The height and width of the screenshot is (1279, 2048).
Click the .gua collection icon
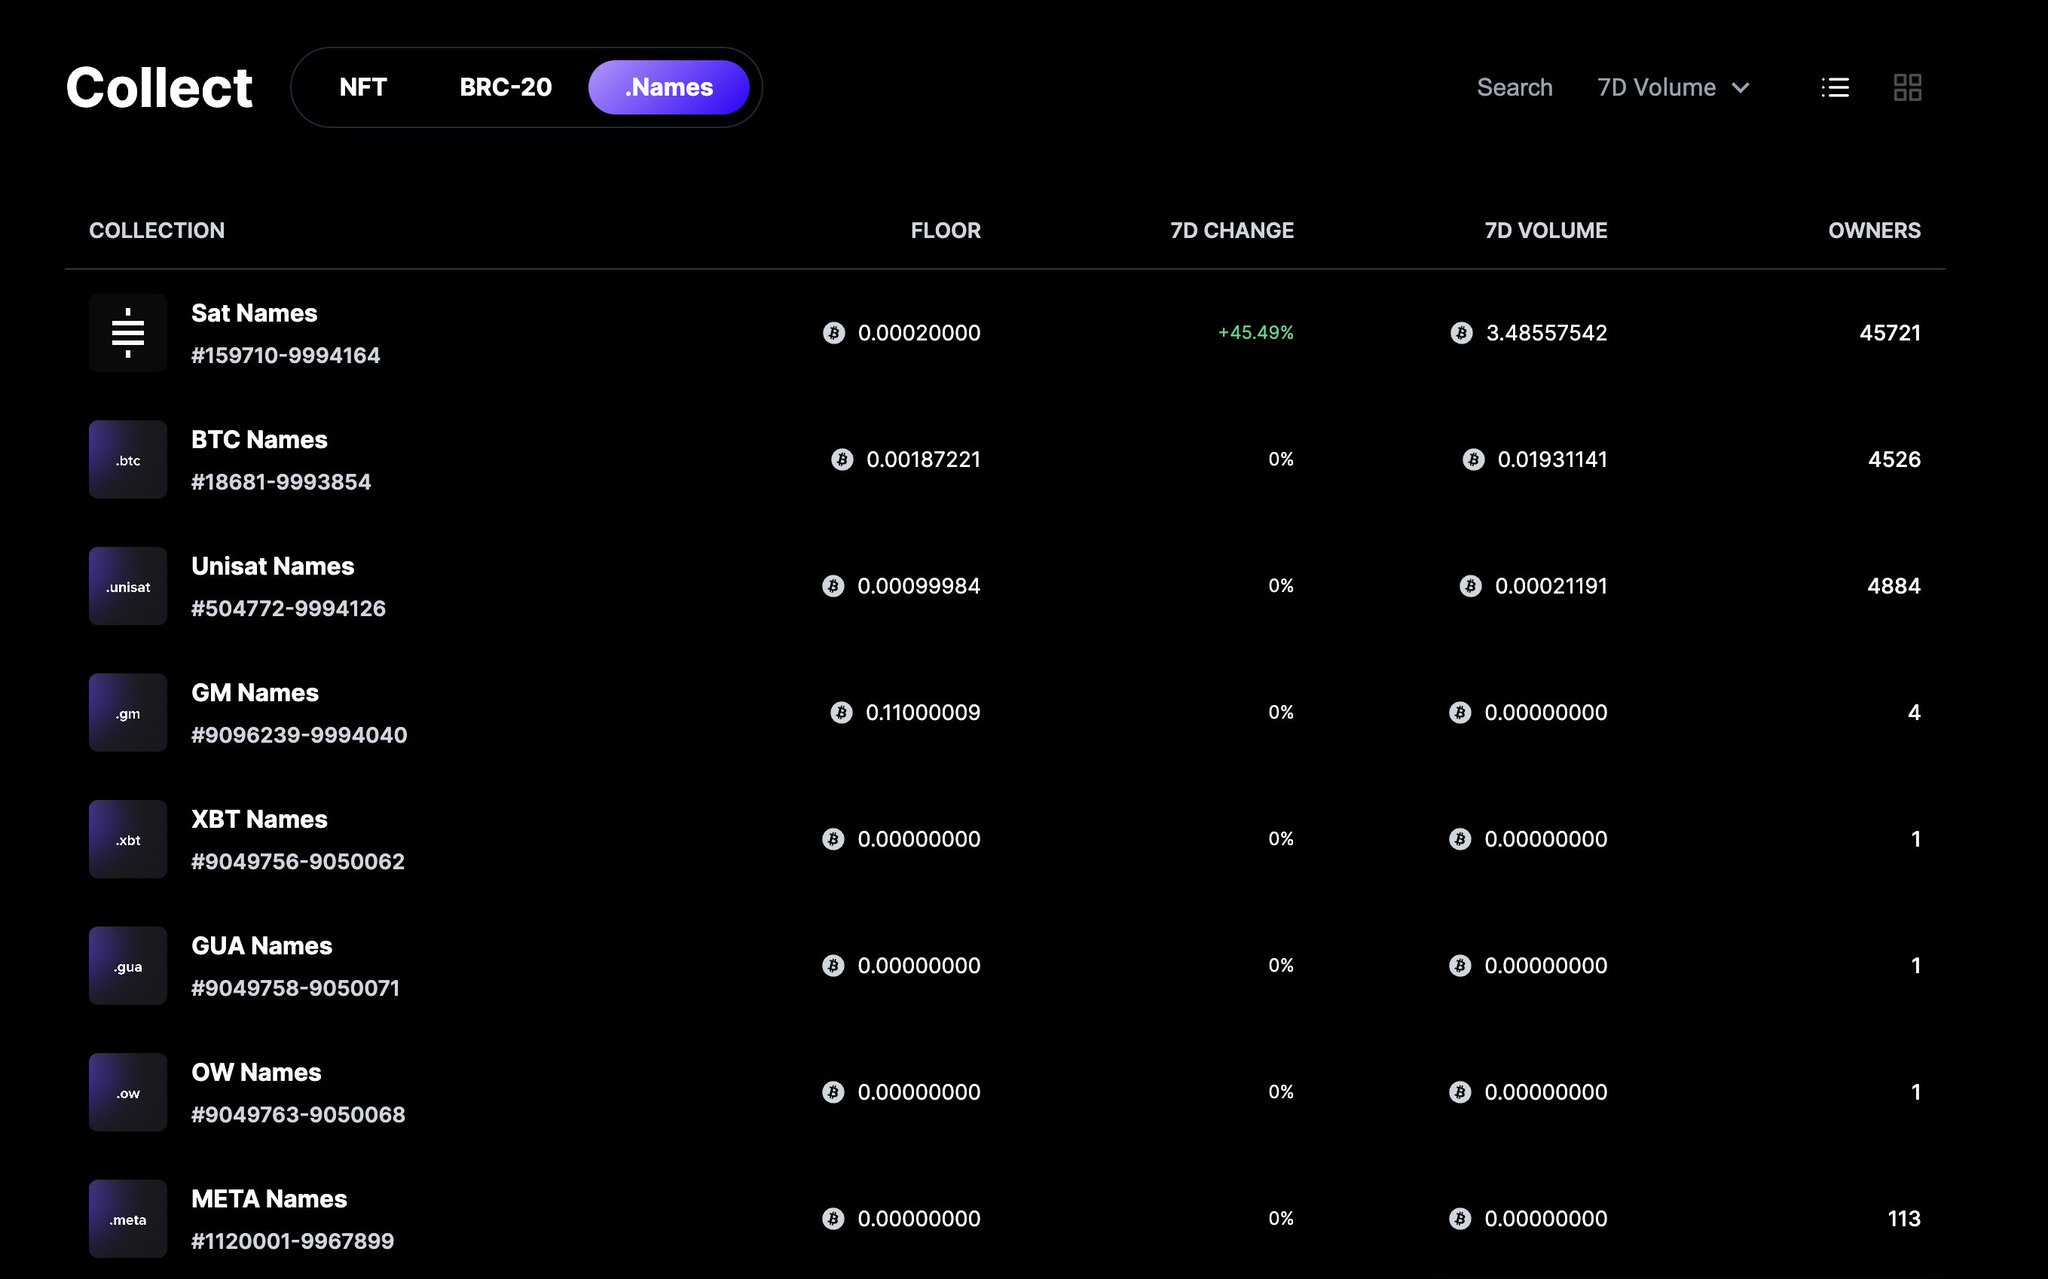(x=127, y=965)
